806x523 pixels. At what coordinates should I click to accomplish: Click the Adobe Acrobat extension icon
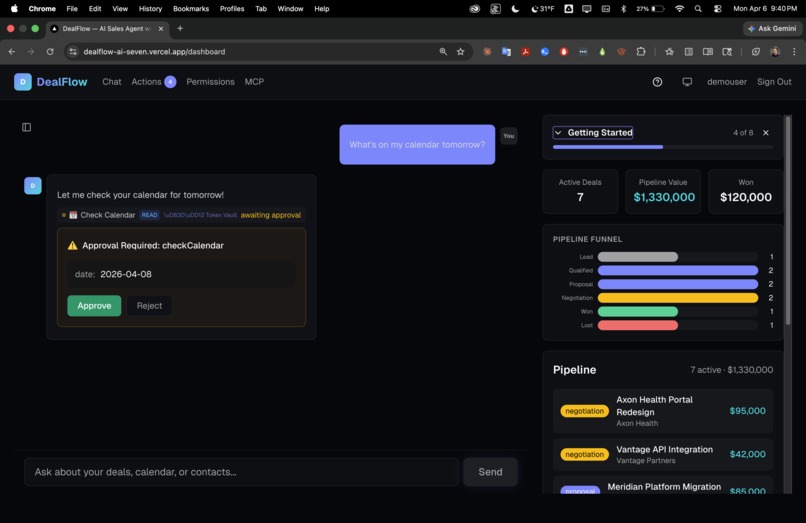[525, 51]
